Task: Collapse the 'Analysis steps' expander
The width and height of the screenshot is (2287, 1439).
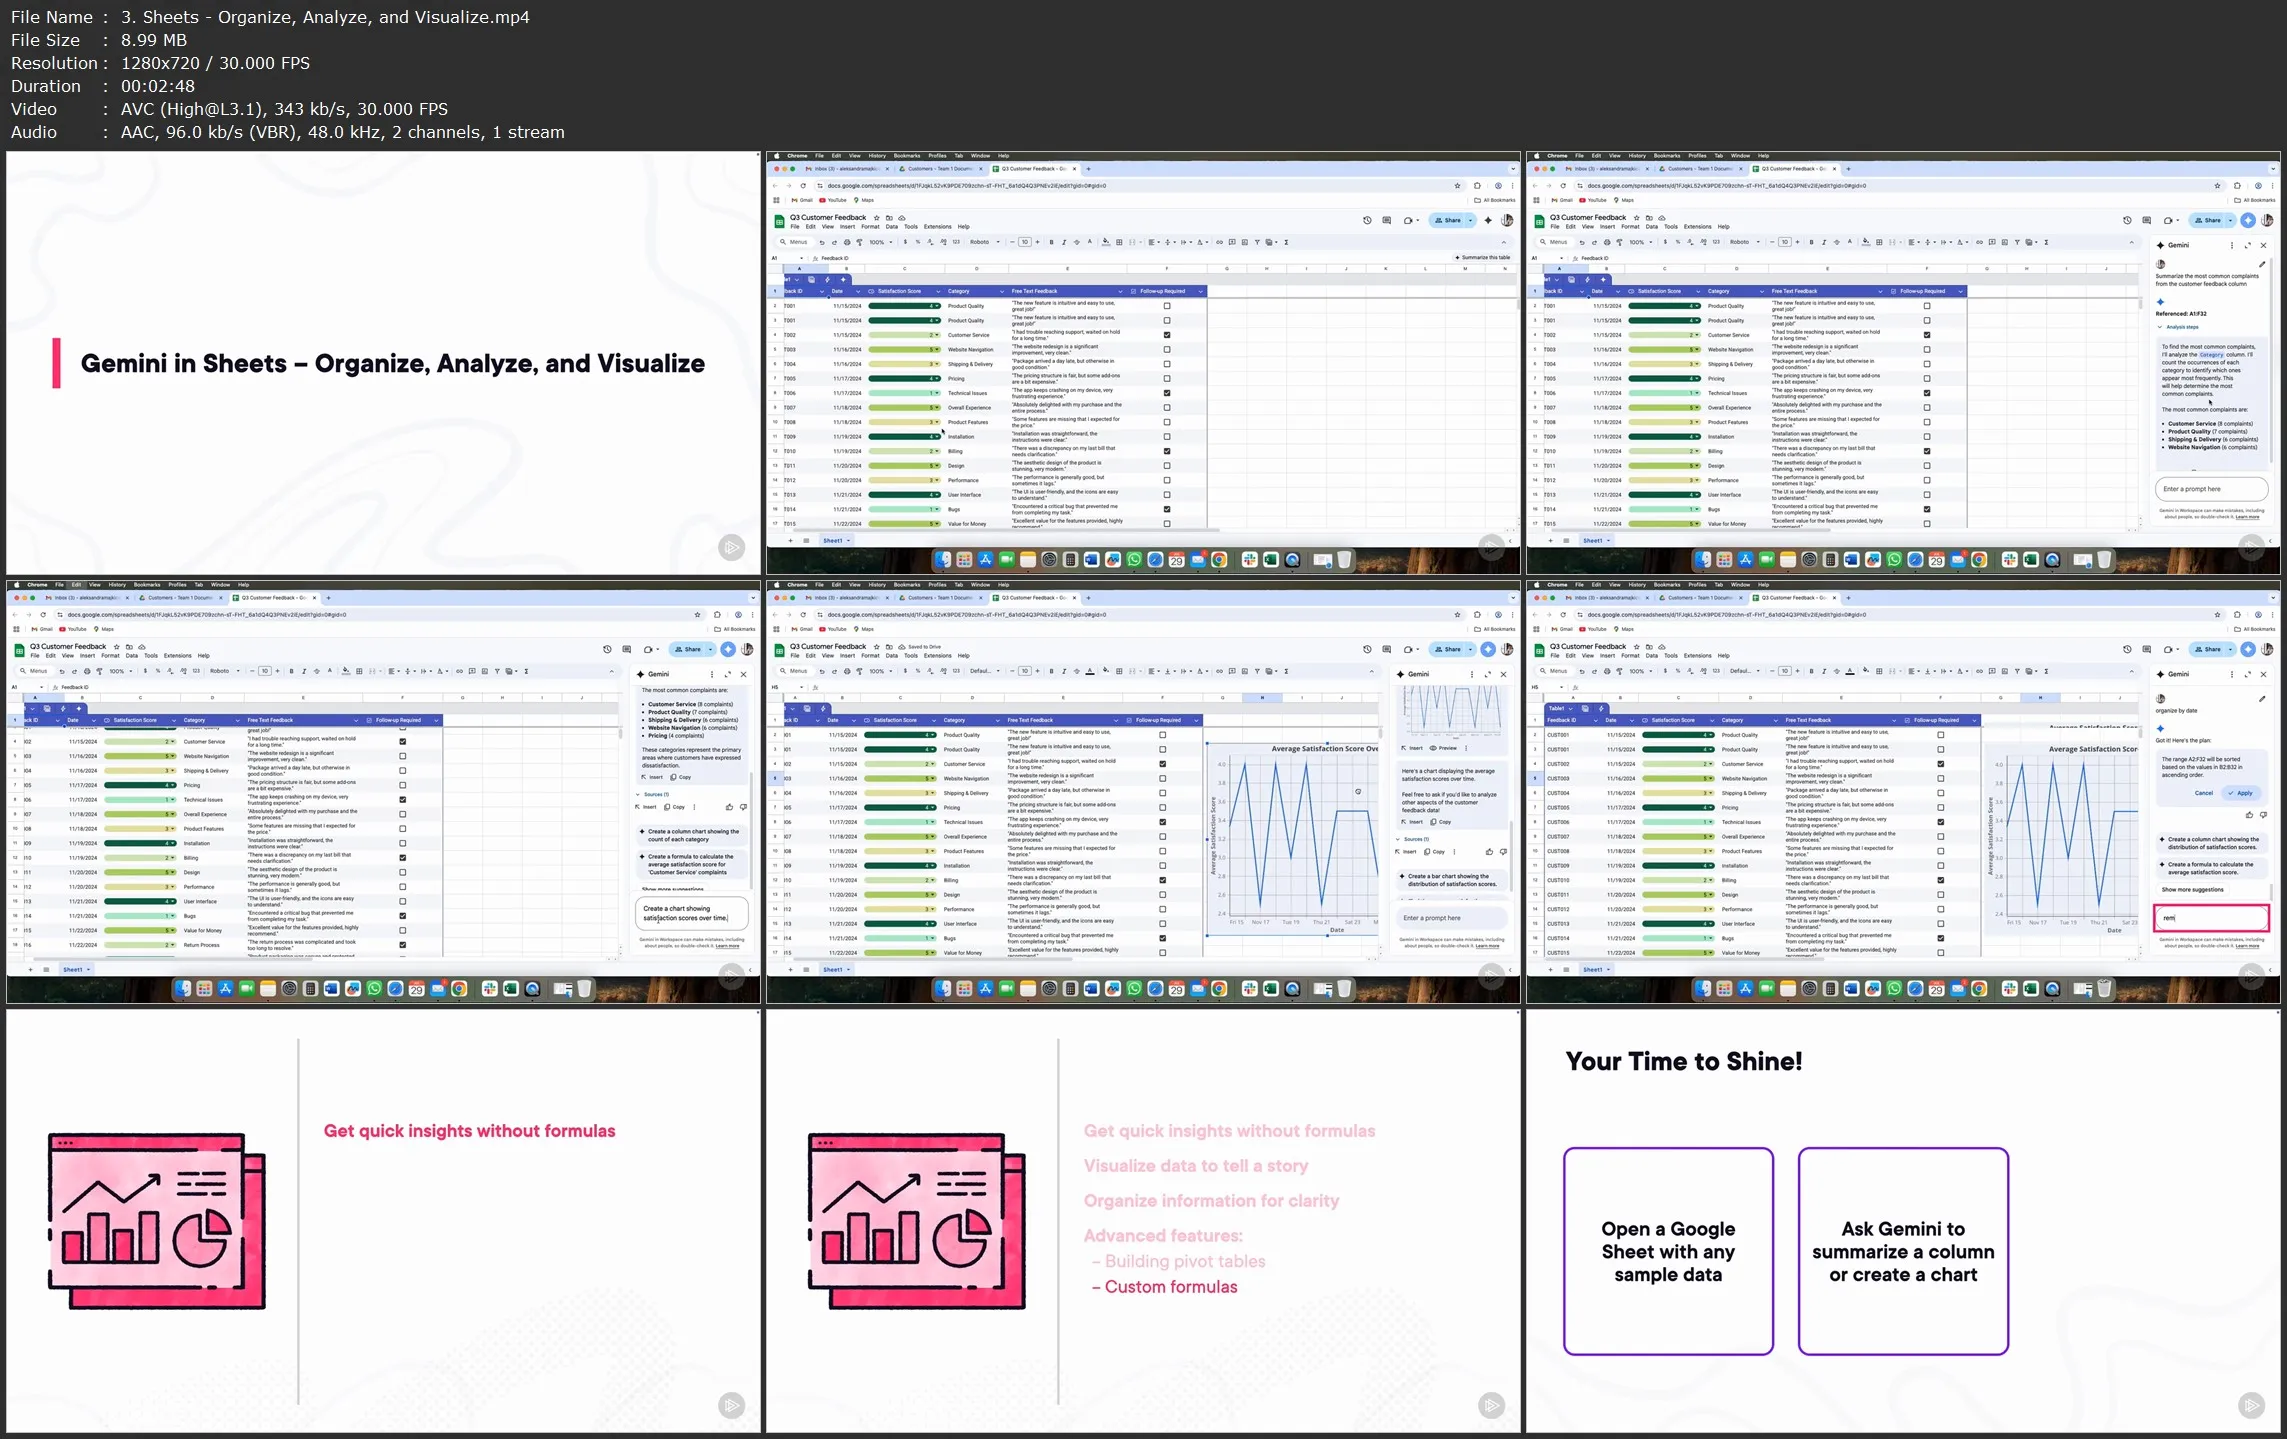Action: [x=2179, y=327]
